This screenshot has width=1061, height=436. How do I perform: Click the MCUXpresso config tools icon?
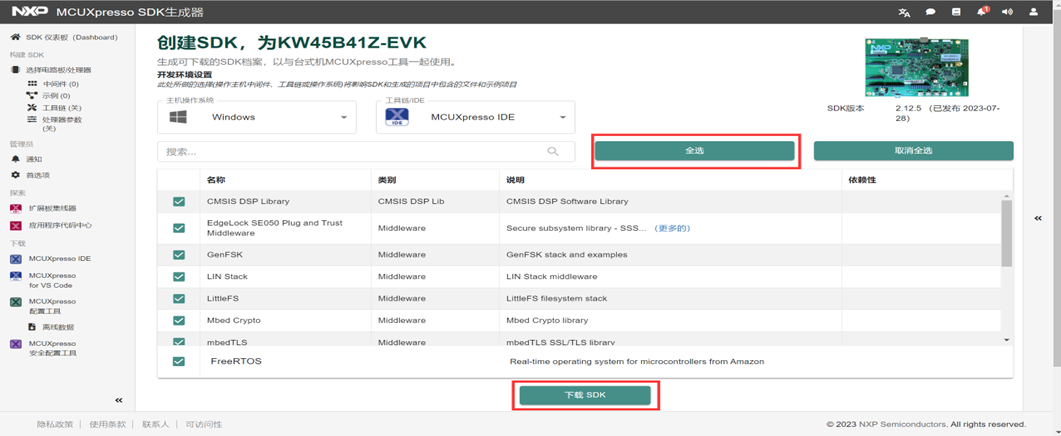16,302
